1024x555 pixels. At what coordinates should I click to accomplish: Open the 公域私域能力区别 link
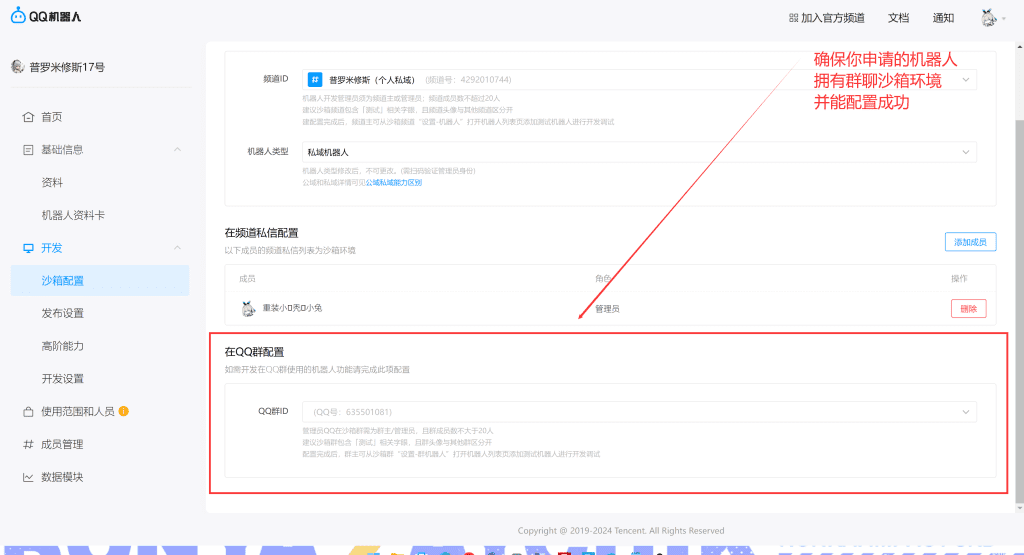(393, 182)
